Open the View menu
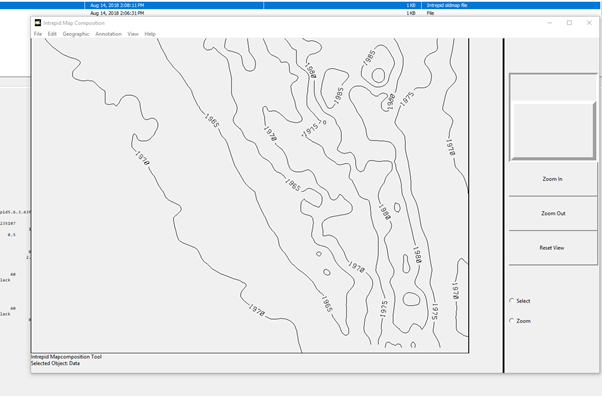Screen dimensions: 602x396 pos(133,34)
